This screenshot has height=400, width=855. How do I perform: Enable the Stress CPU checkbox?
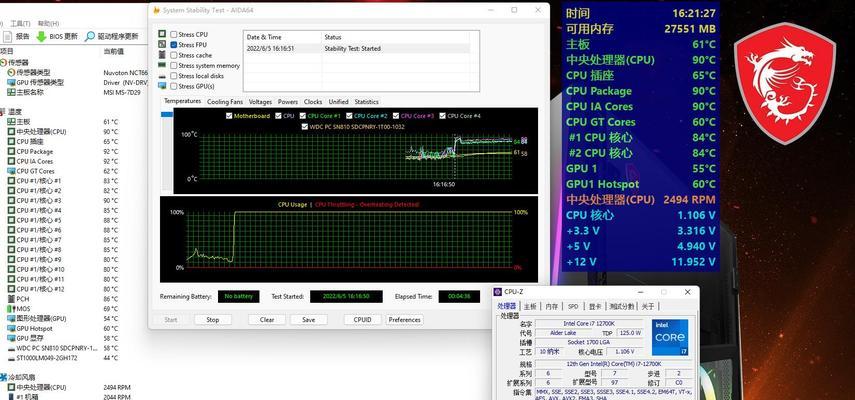173,34
